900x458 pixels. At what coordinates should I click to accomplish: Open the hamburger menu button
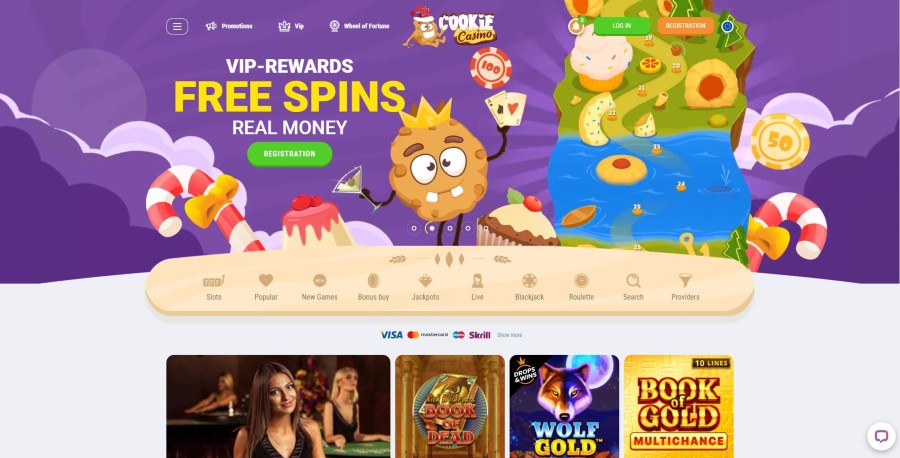tap(177, 26)
